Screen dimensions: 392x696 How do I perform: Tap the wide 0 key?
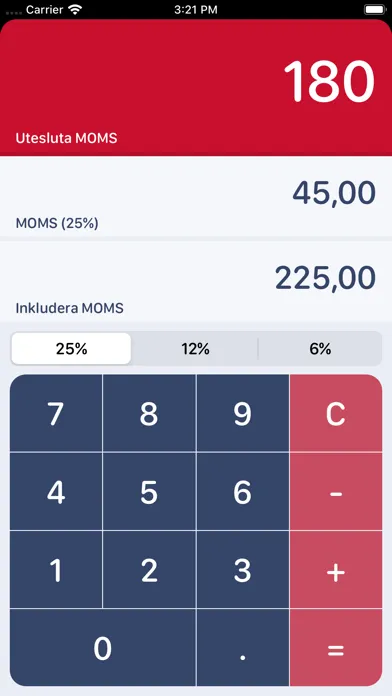[x=103, y=648]
